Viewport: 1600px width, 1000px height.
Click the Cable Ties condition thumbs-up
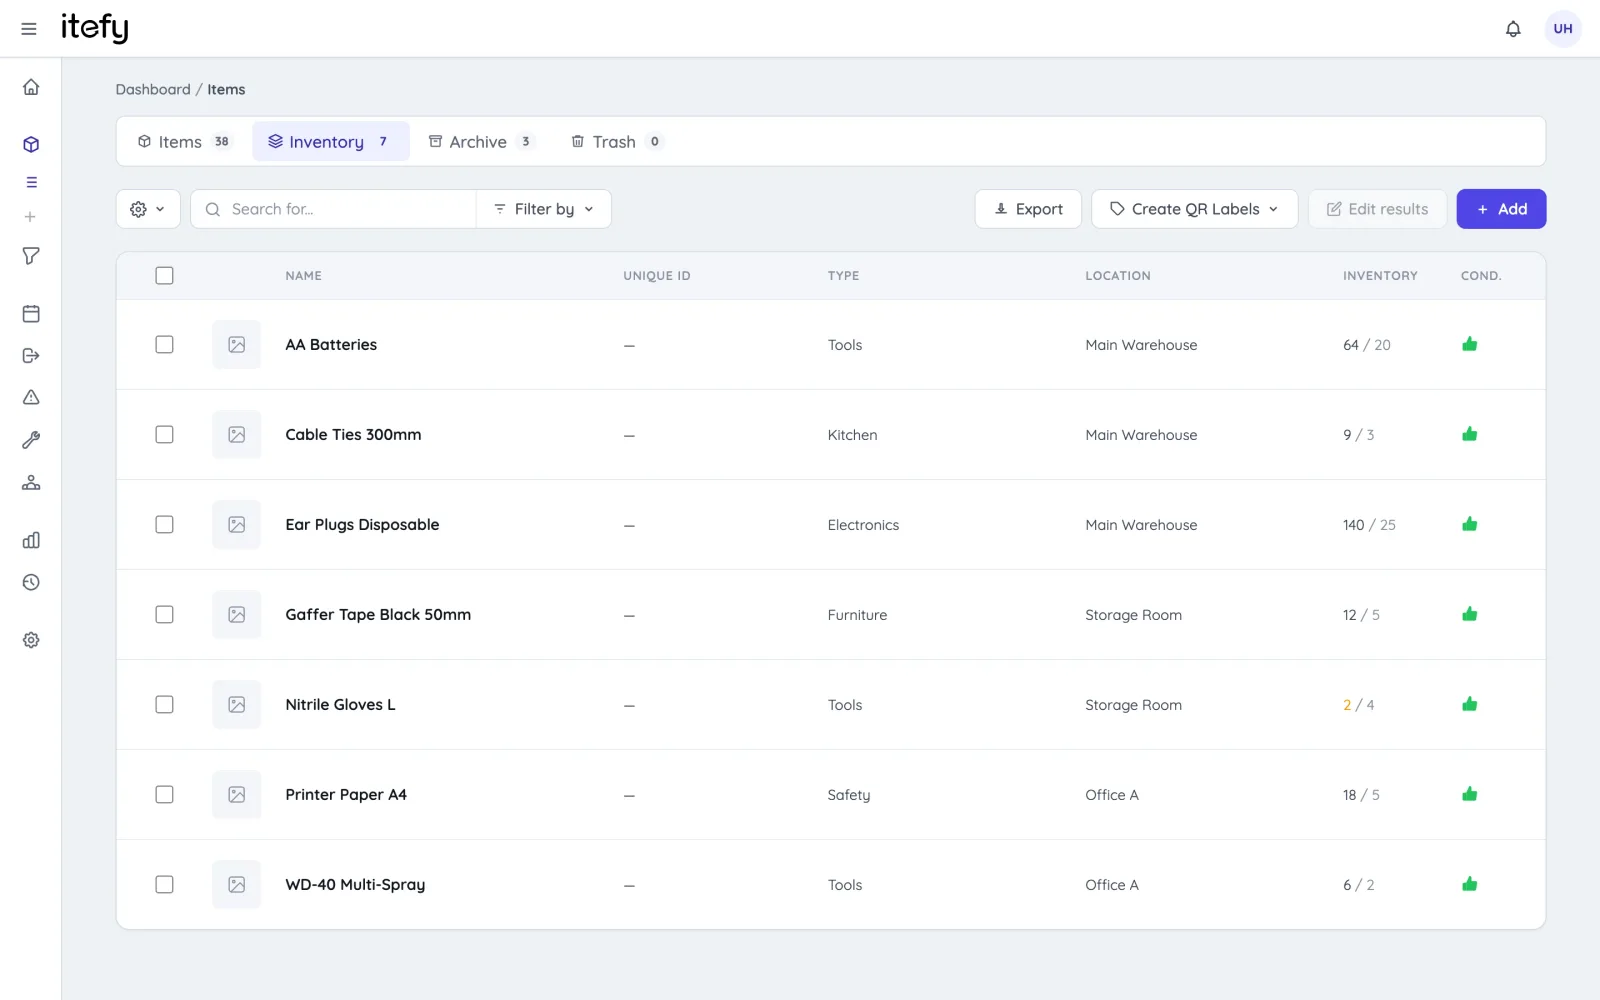[x=1469, y=434]
